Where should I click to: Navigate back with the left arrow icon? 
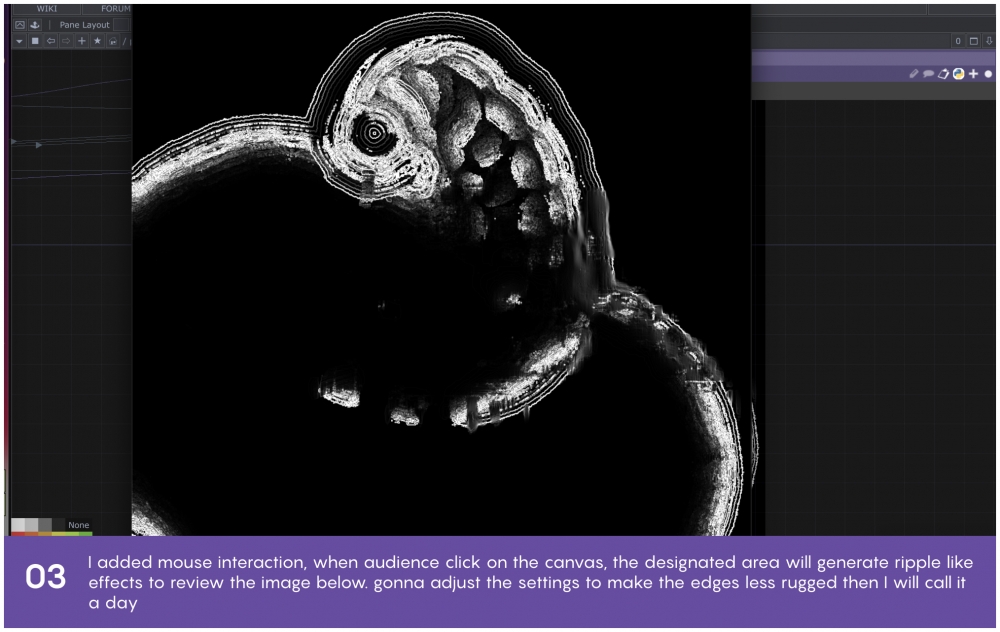pyautogui.click(x=50, y=41)
